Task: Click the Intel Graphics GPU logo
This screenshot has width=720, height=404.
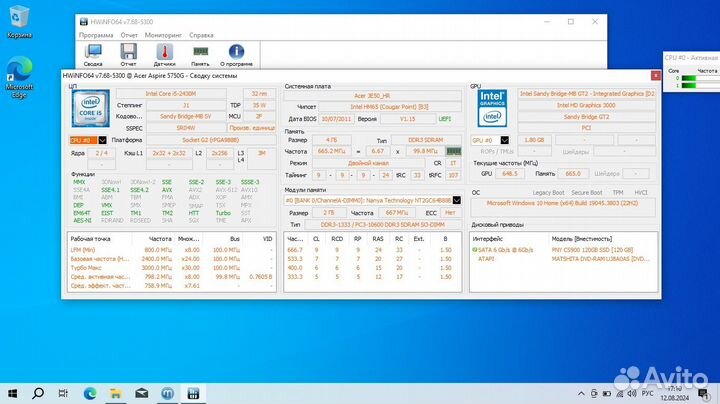Action: 492,108
